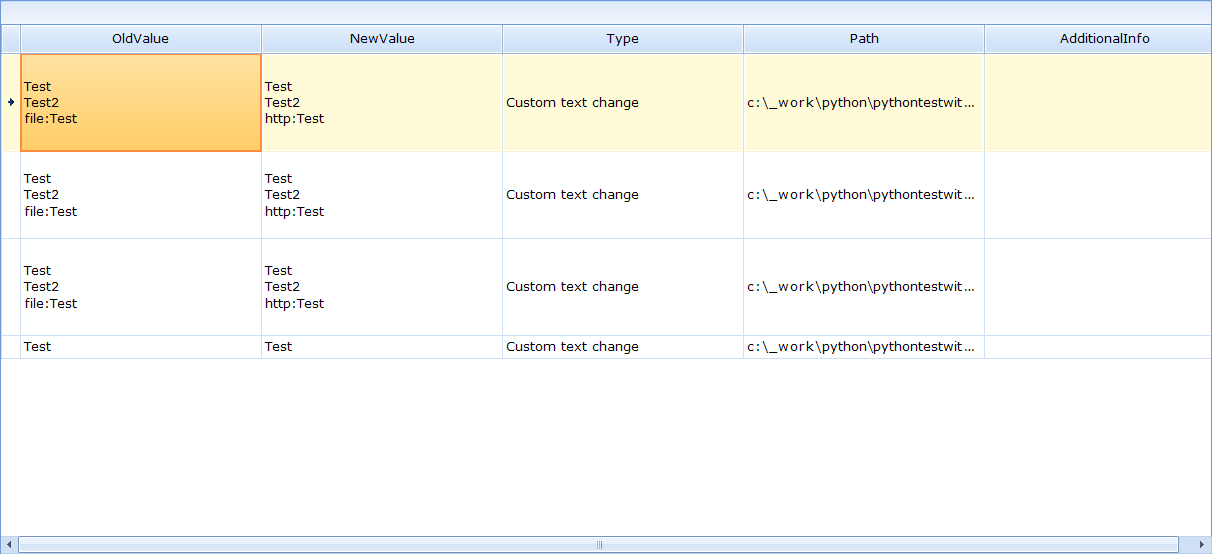This screenshot has height=554, width=1212.
Task: Click the row header of the second row
Action: pos(10,195)
